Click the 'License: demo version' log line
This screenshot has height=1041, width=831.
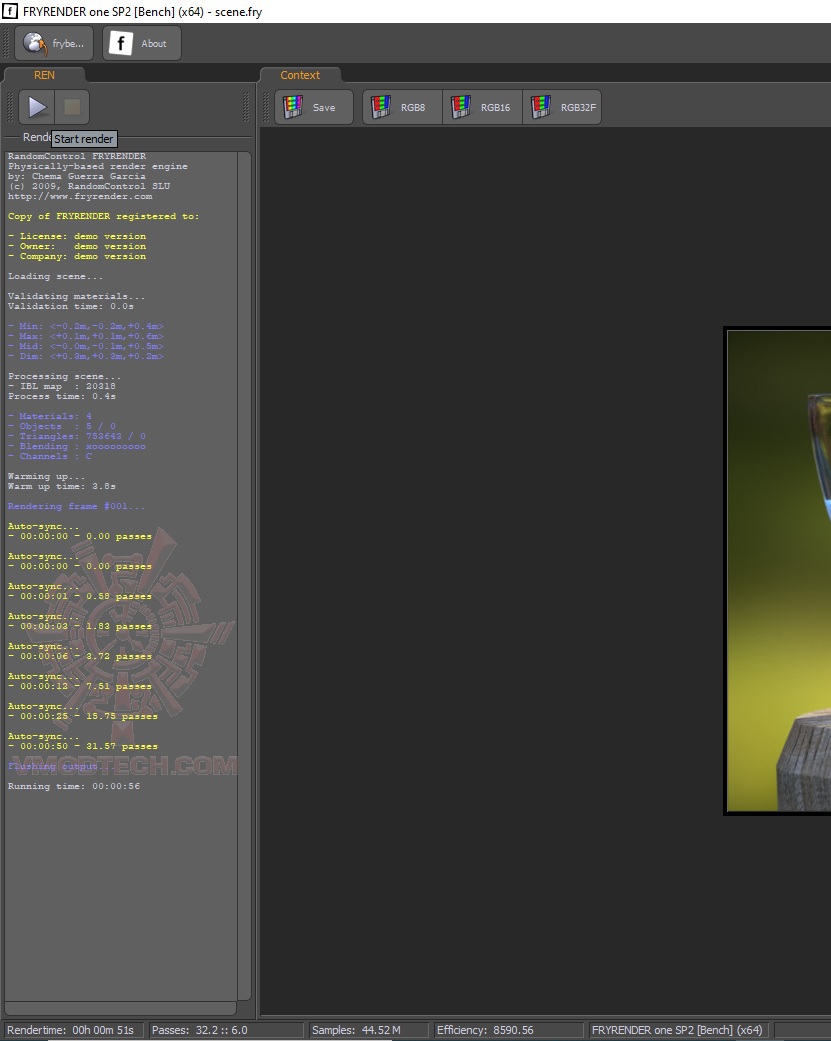[x=77, y=236]
